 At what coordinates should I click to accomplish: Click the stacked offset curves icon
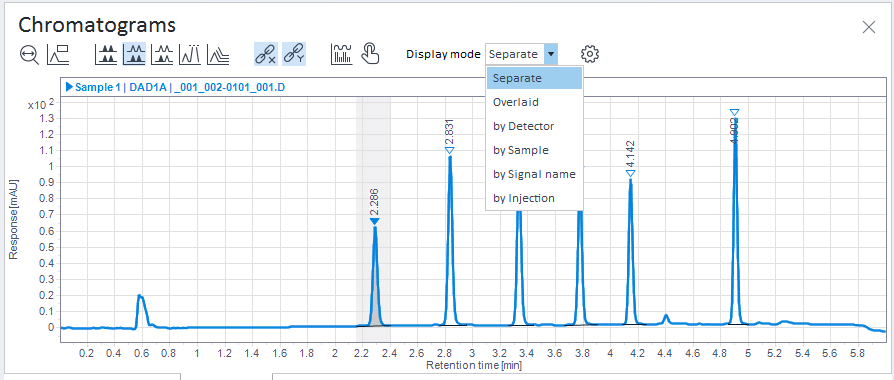(x=218, y=55)
